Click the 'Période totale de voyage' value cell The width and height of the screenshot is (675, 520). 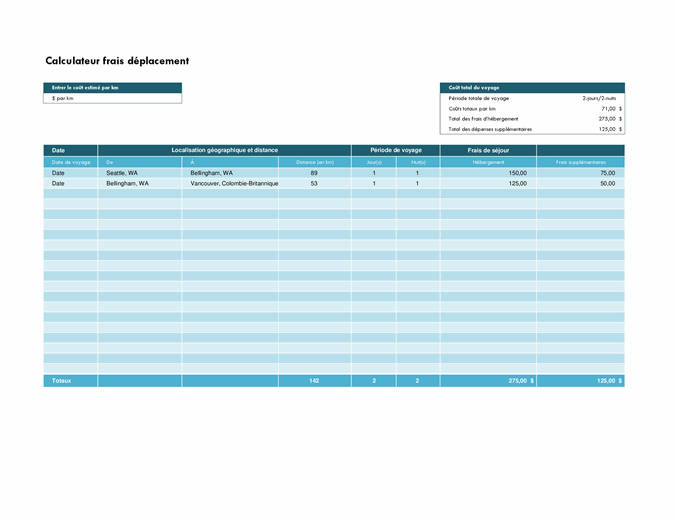click(x=598, y=98)
